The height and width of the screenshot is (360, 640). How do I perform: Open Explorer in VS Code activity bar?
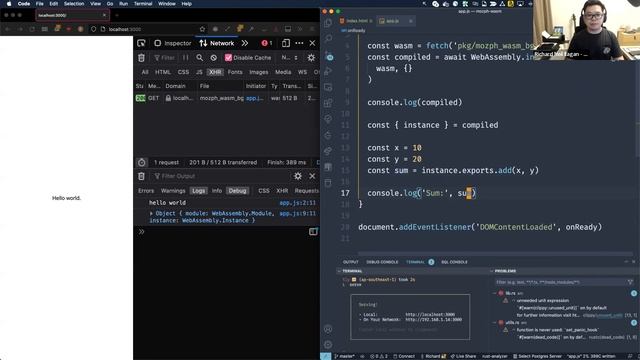click(328, 23)
